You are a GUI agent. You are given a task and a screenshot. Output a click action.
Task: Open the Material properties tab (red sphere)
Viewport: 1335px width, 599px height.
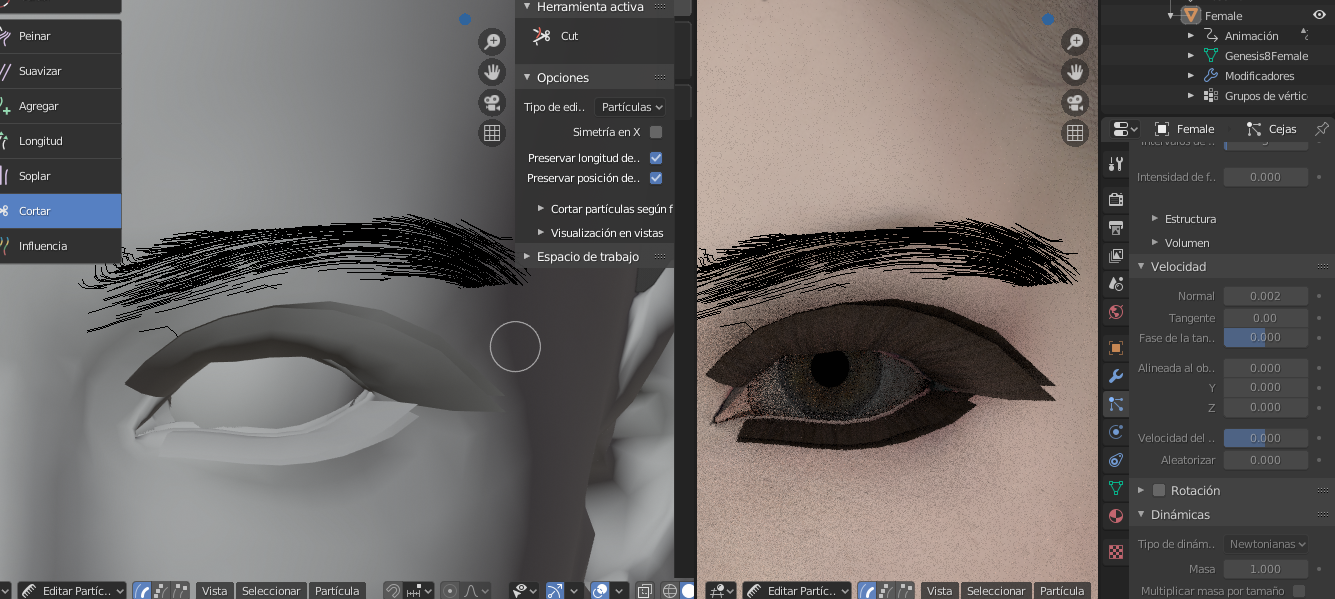(1116, 516)
